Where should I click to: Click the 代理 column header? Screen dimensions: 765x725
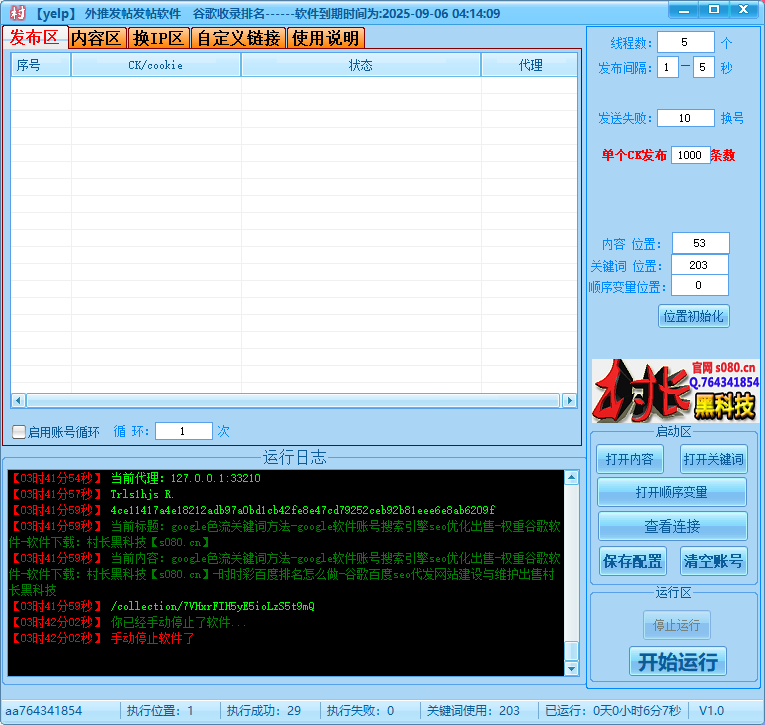point(530,65)
